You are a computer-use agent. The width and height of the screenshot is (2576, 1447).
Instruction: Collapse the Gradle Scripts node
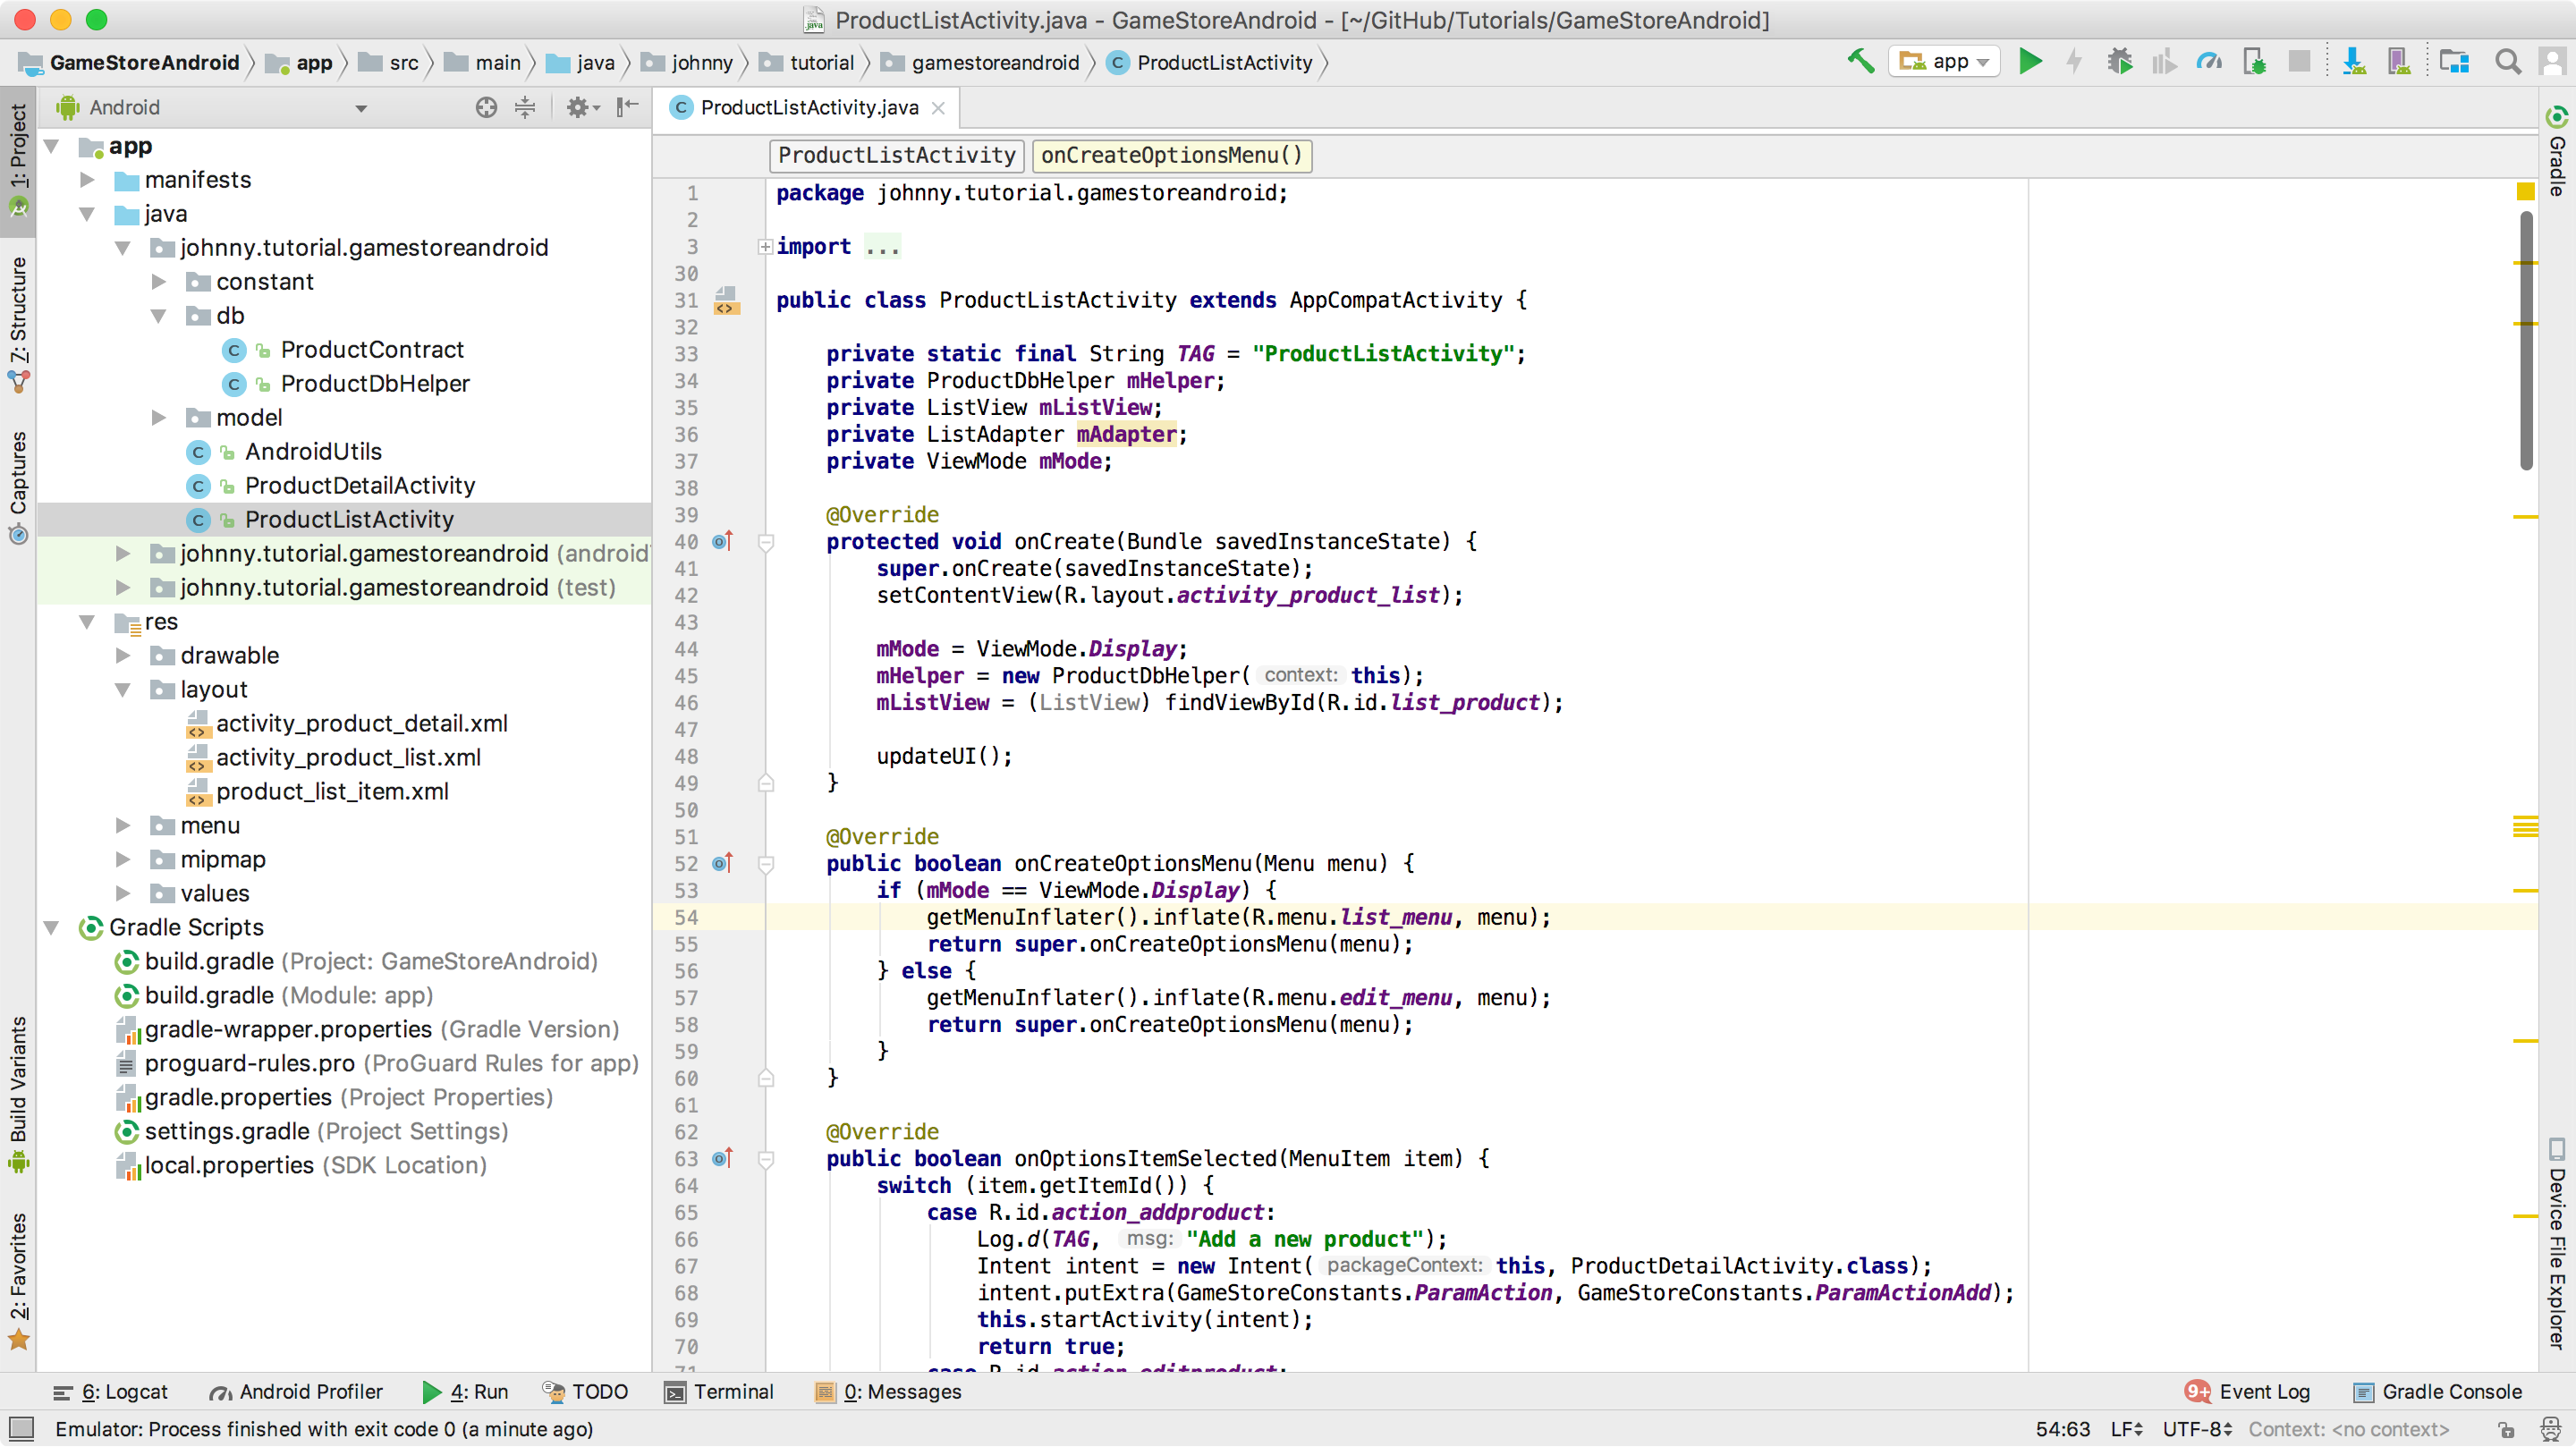(x=52, y=928)
